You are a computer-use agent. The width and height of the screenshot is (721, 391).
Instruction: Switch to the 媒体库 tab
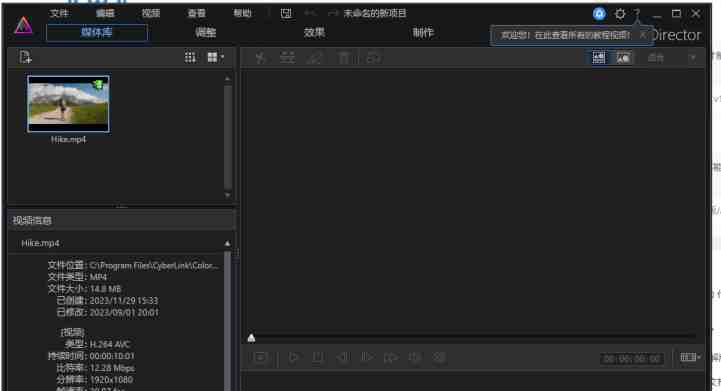[97, 33]
